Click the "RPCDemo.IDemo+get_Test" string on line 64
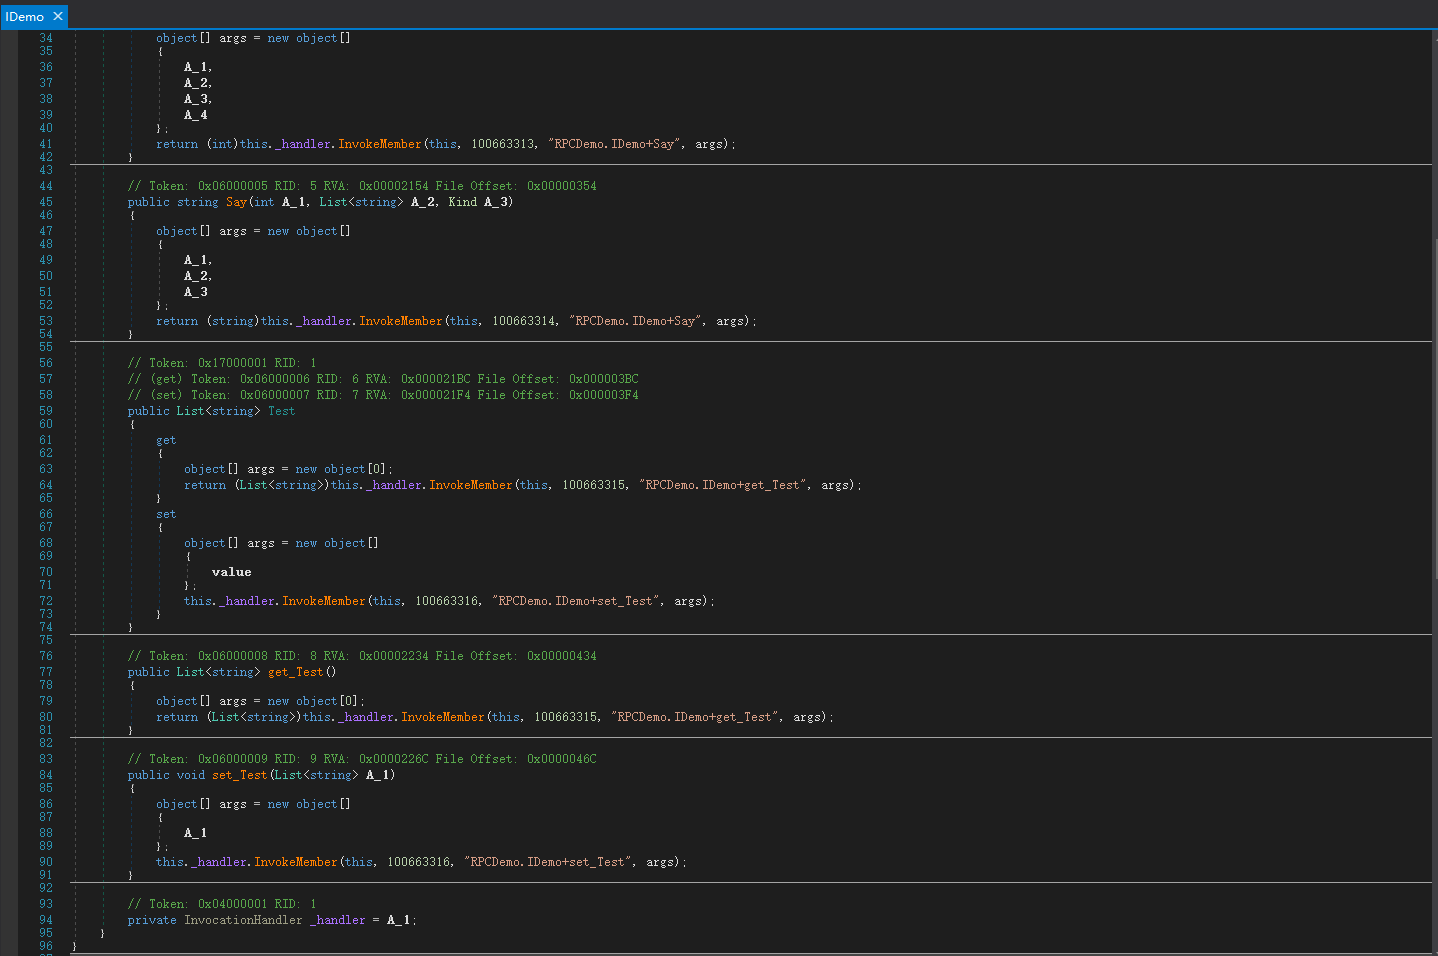 pos(723,485)
